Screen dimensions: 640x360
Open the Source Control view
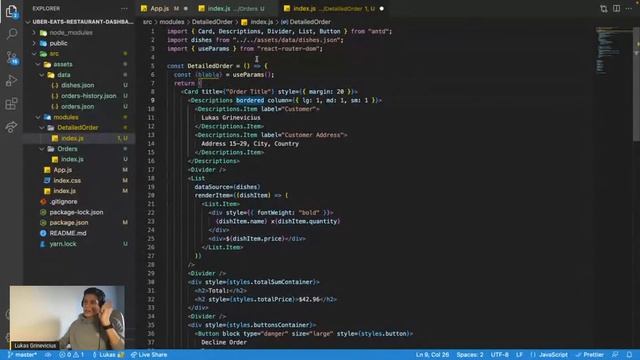click(11, 58)
